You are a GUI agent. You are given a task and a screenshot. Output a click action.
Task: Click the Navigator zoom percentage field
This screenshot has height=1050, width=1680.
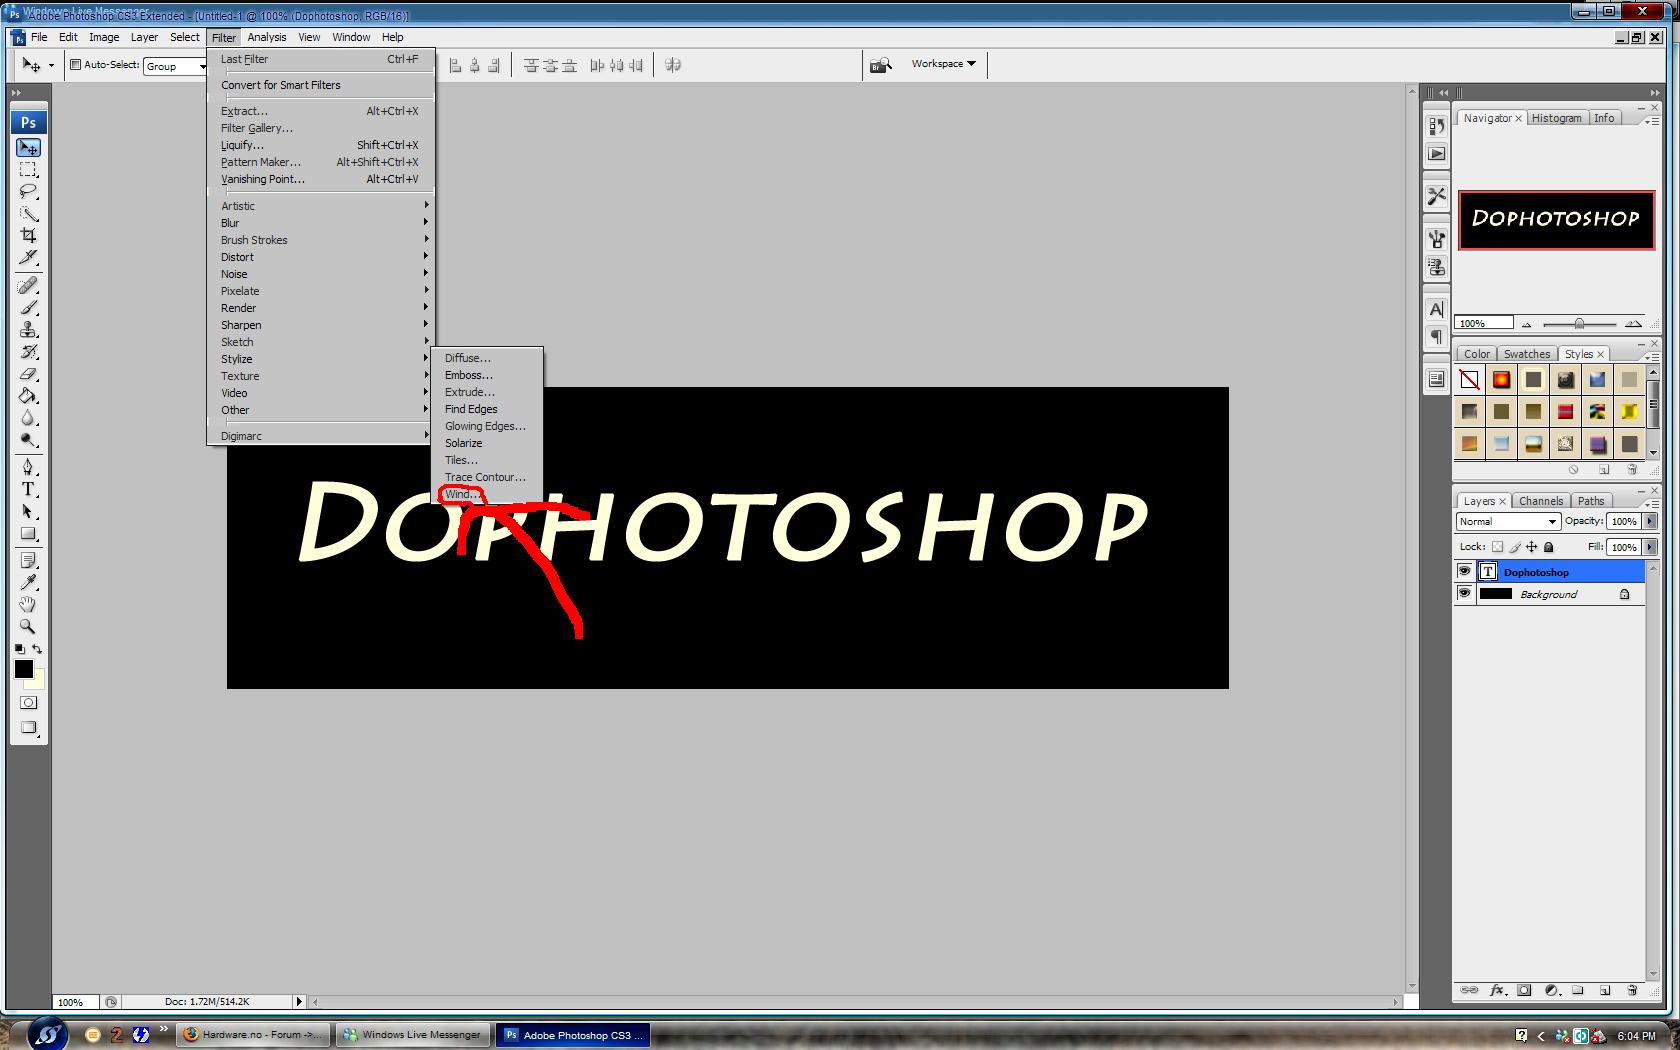tap(1484, 324)
